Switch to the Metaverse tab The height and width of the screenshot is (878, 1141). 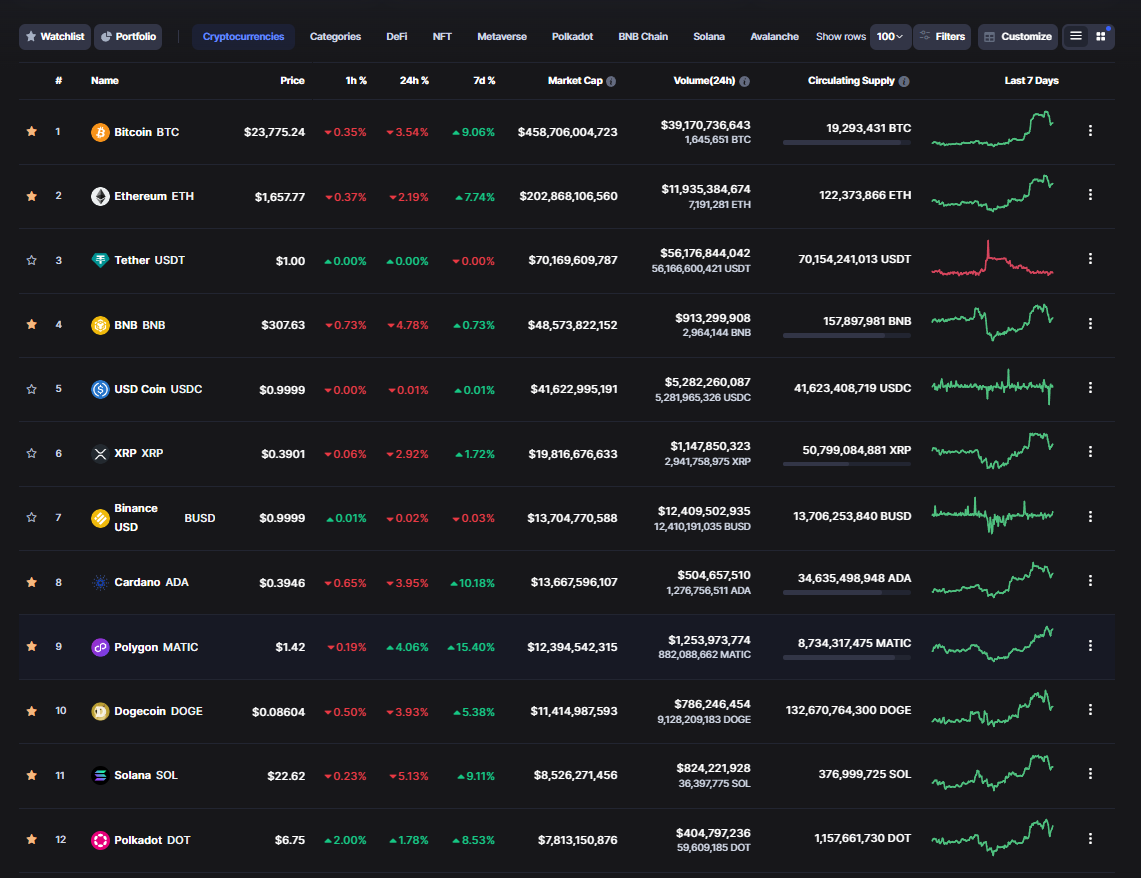click(x=502, y=36)
